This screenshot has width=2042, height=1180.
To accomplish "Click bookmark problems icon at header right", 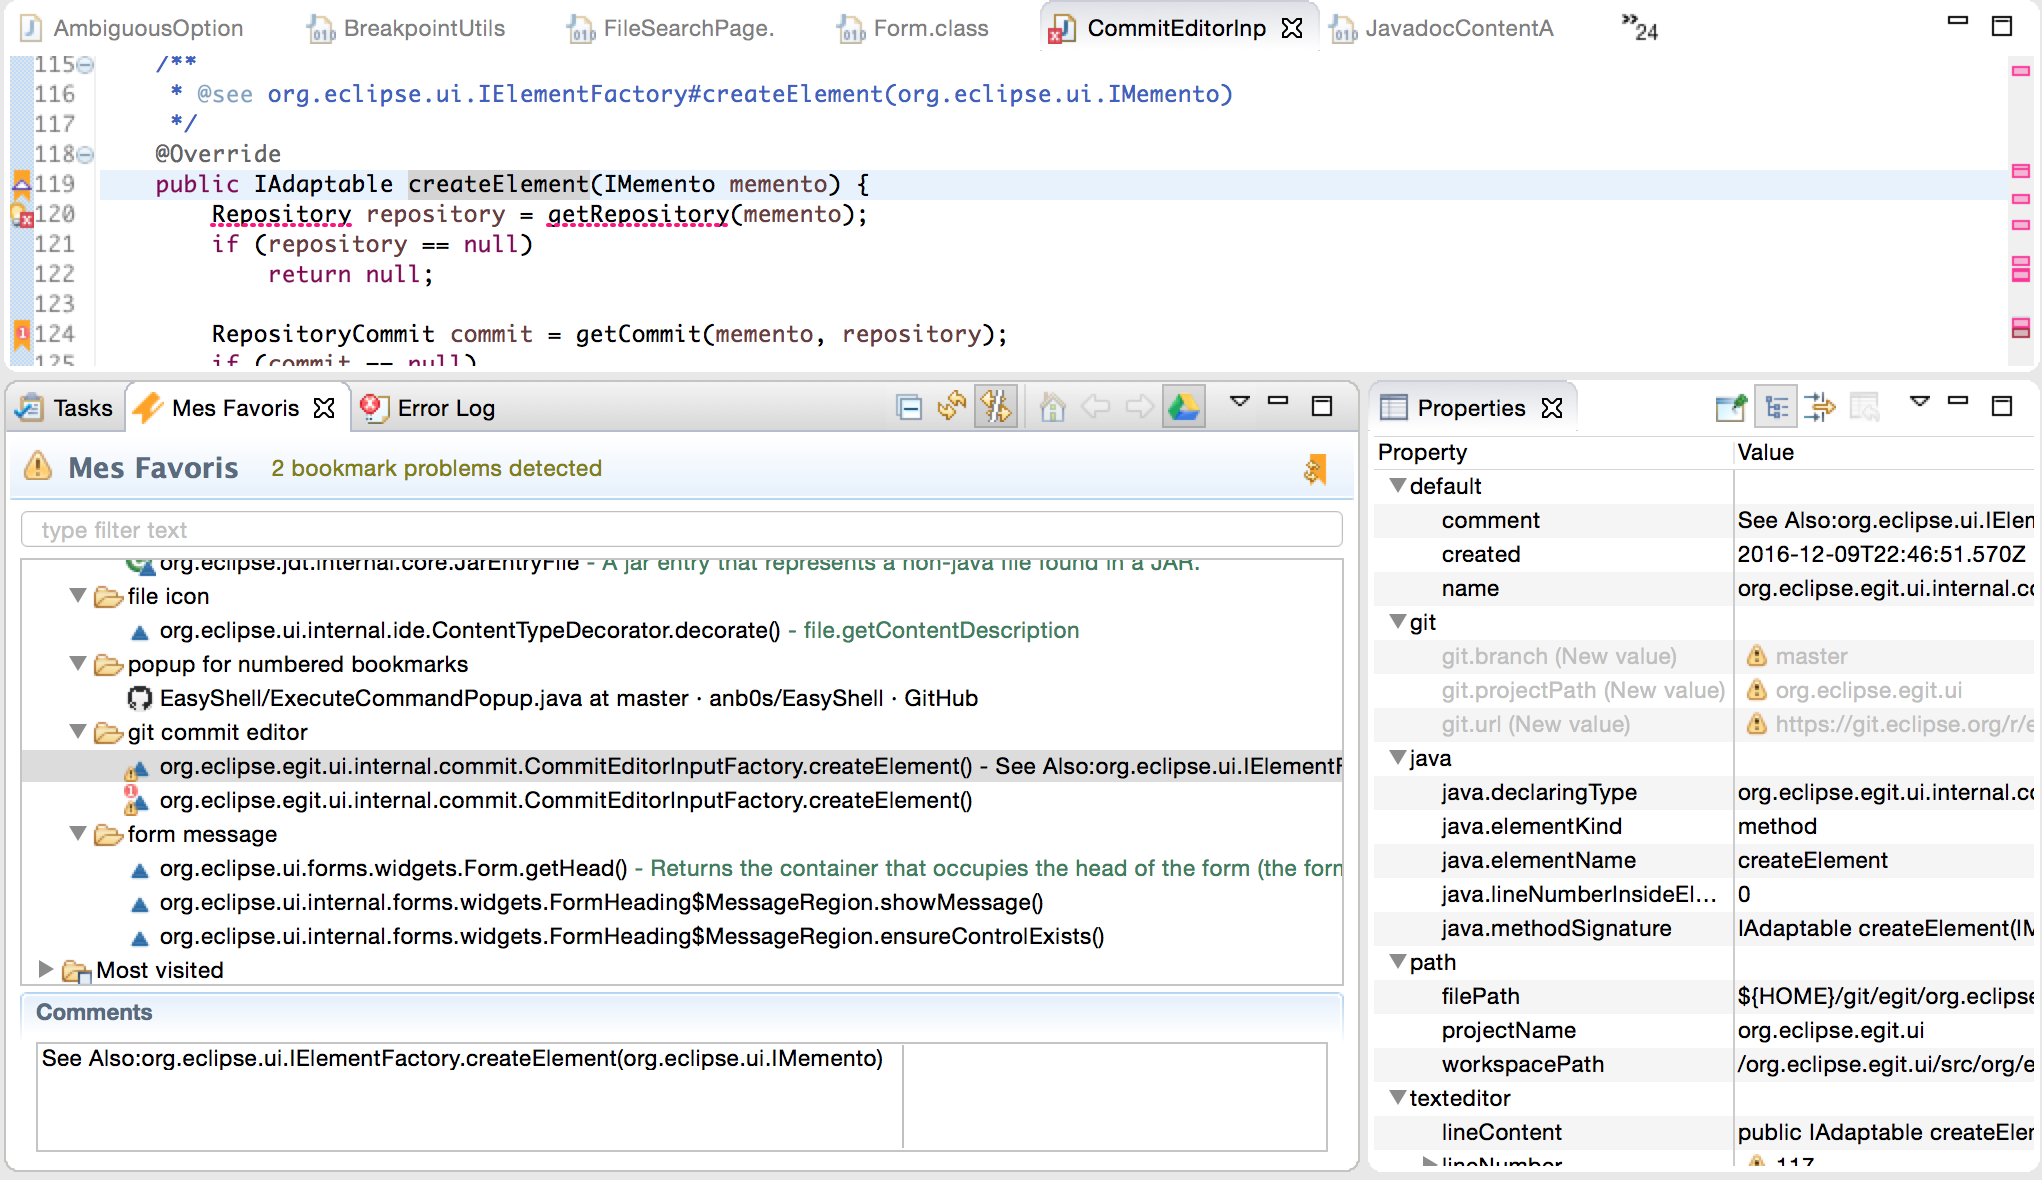I will (x=1315, y=469).
